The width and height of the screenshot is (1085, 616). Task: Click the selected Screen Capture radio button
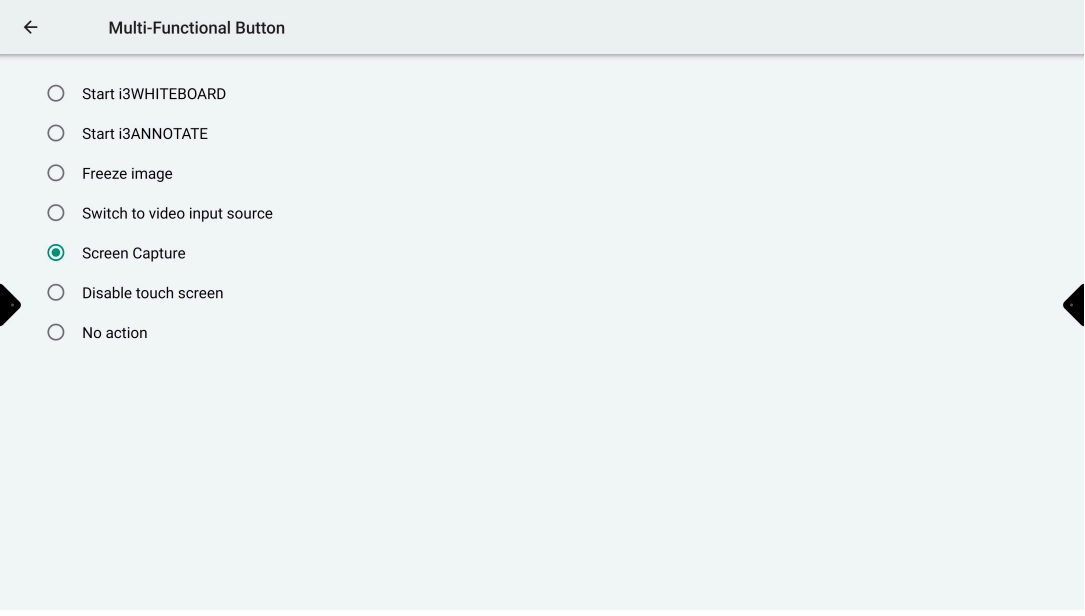(x=56, y=253)
